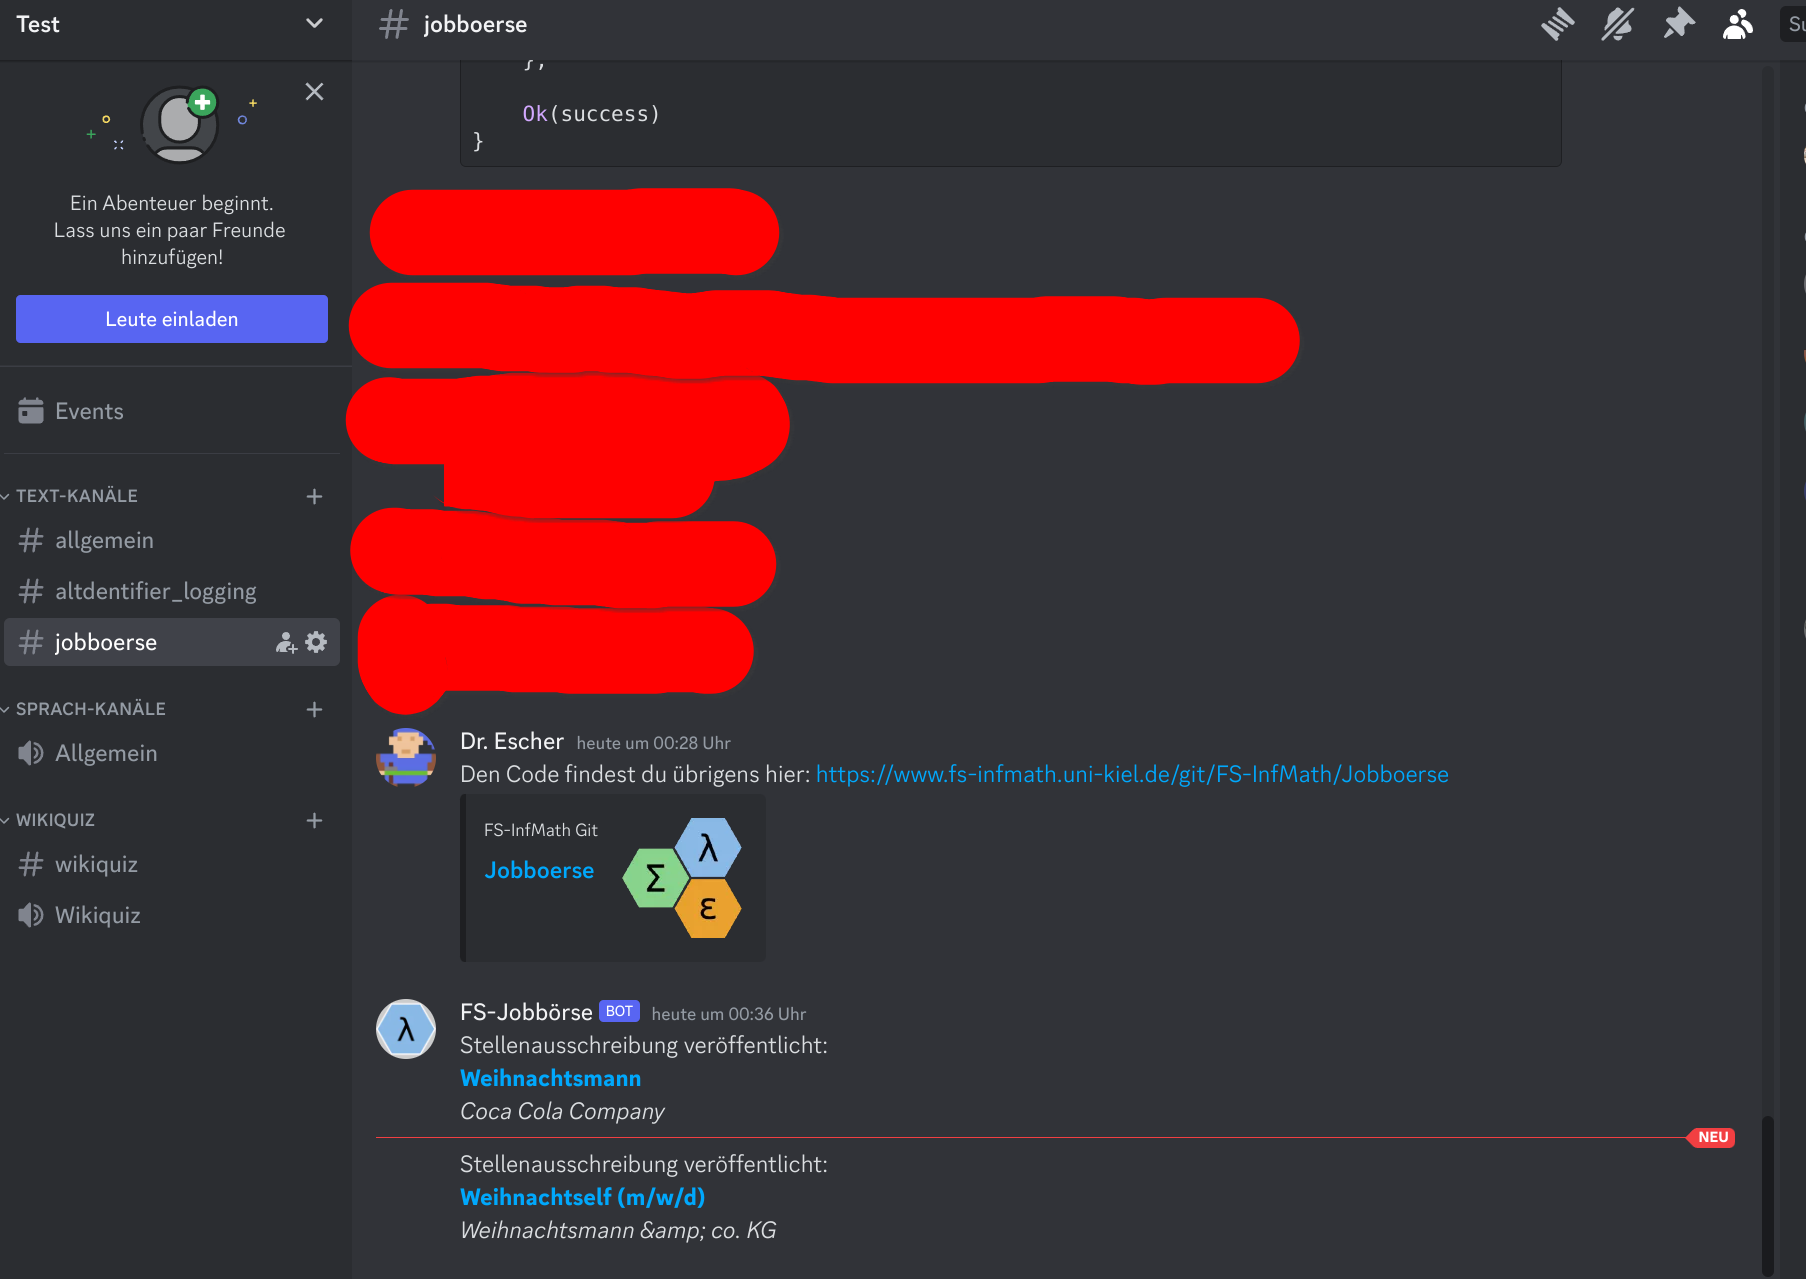Open pinned messages pin icon
The image size is (1806, 1279).
click(1678, 24)
